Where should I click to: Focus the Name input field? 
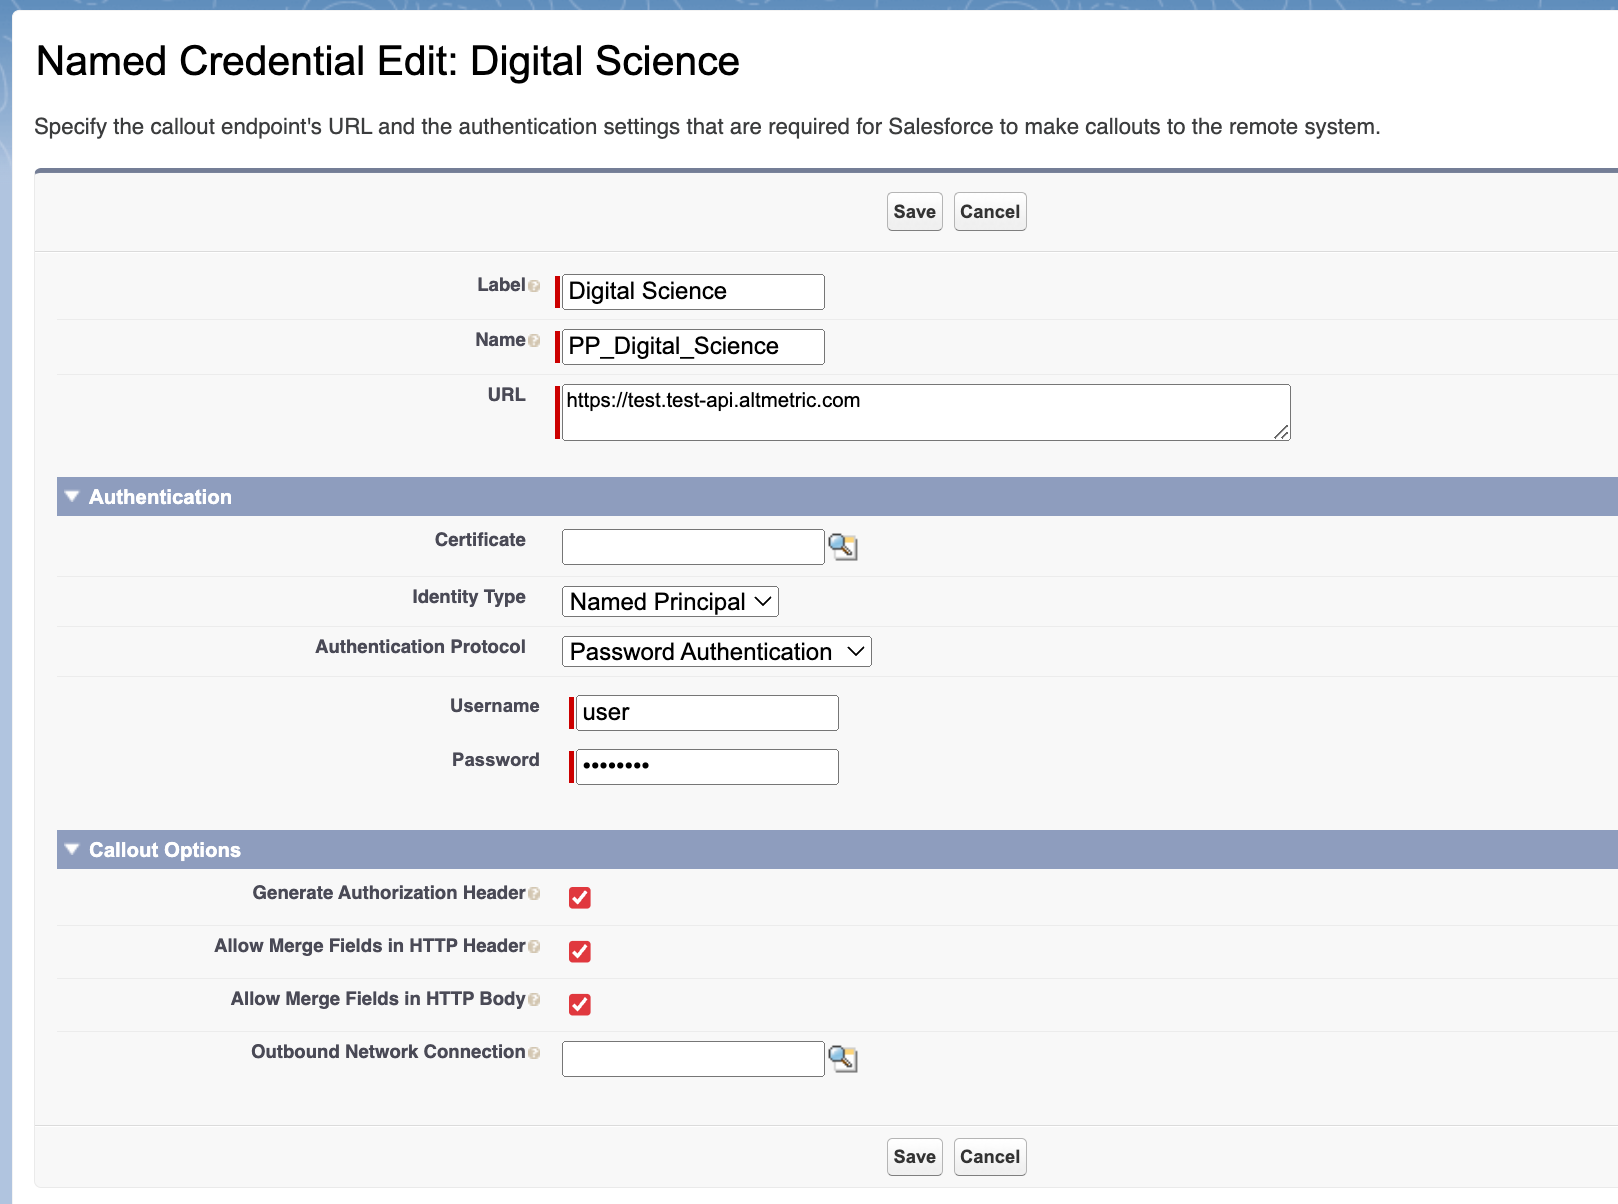click(693, 347)
